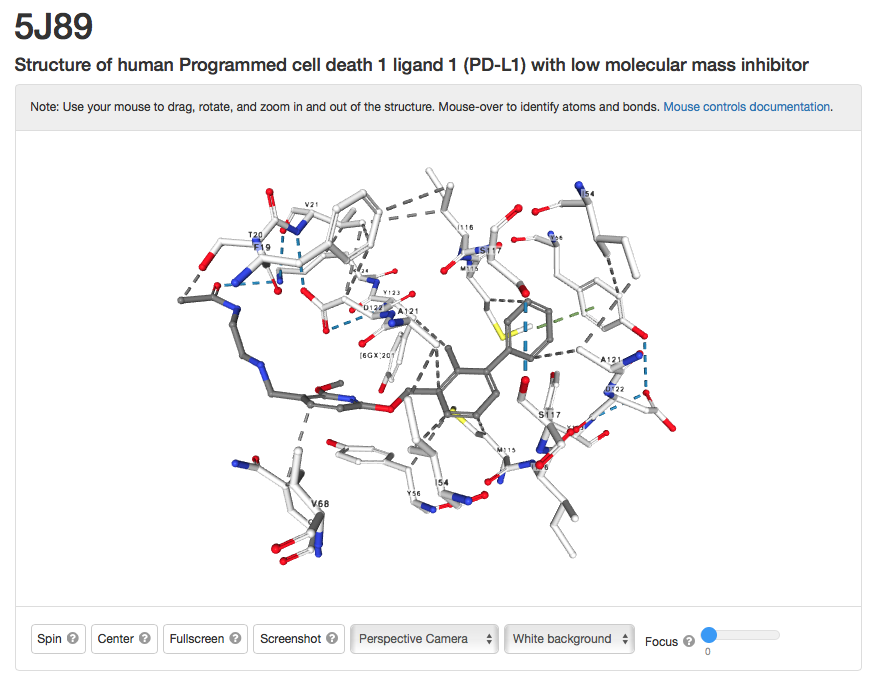Select the V68 residue label
Screen dimensions: 880x677
pos(320,504)
